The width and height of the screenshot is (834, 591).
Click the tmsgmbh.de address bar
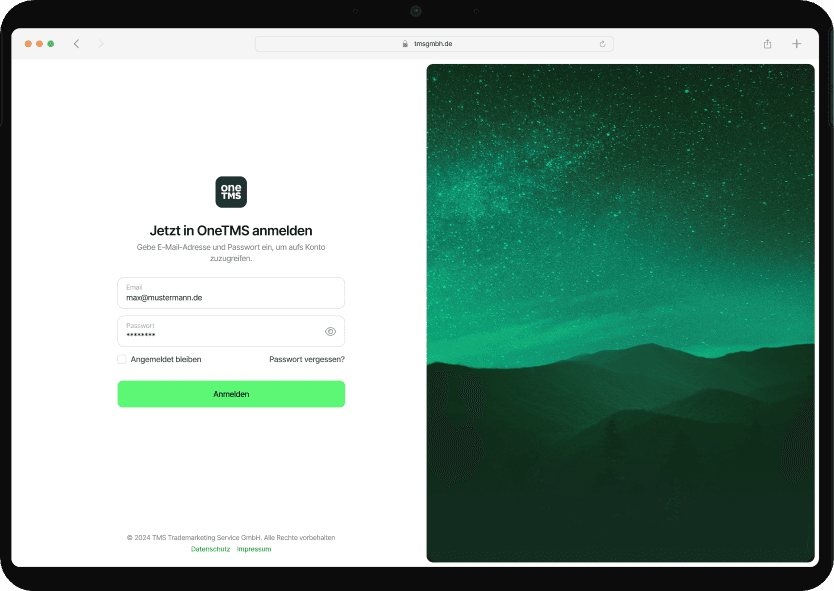[x=434, y=44]
